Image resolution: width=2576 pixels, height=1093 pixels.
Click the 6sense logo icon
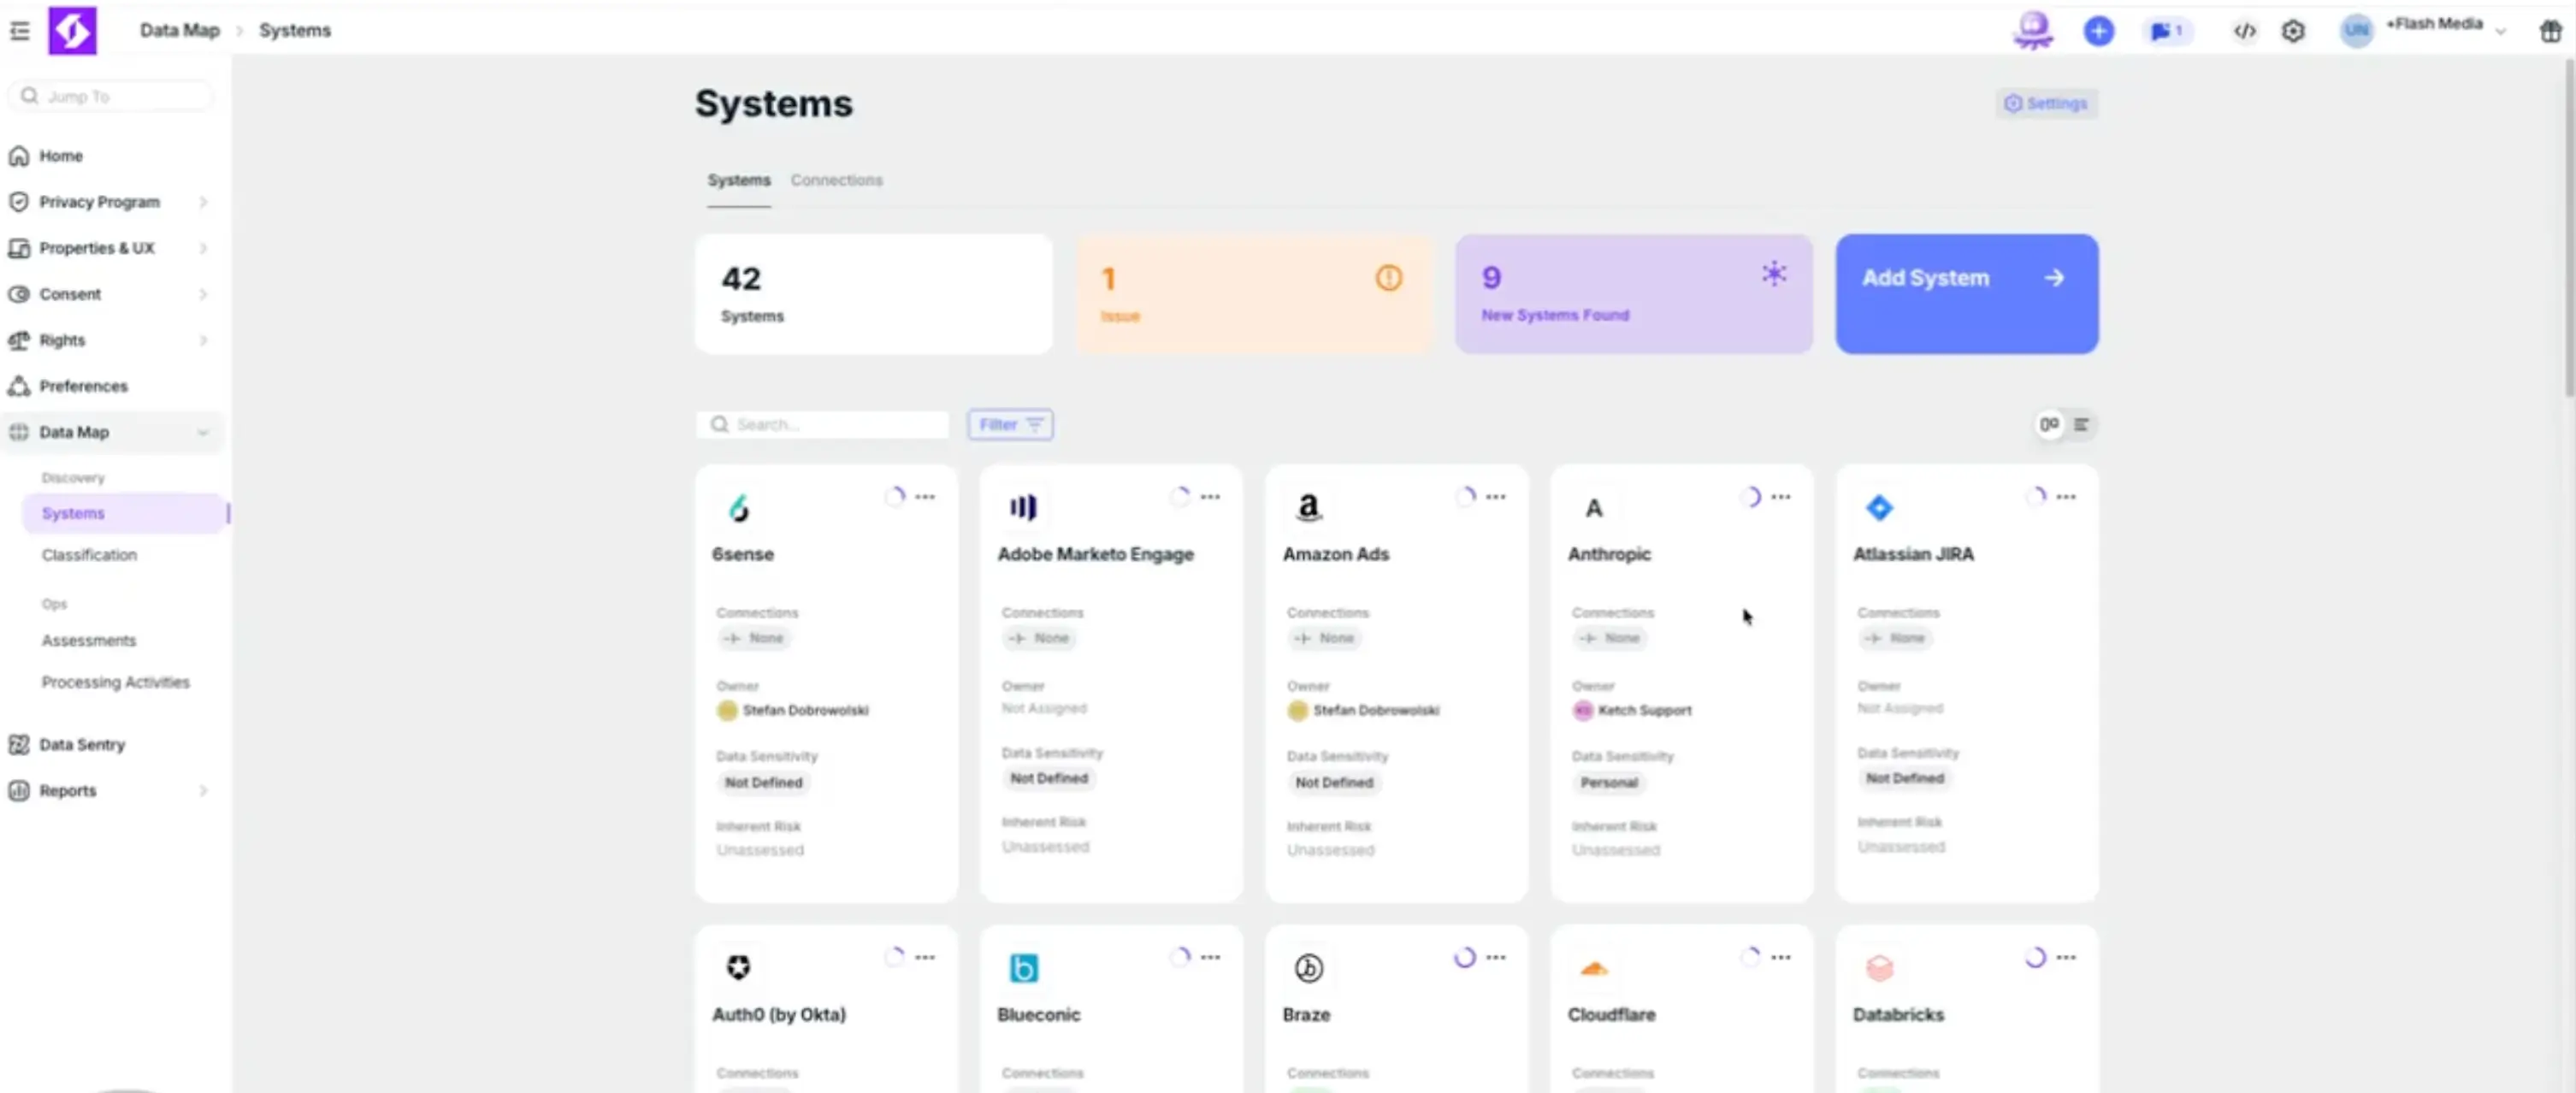(x=738, y=508)
